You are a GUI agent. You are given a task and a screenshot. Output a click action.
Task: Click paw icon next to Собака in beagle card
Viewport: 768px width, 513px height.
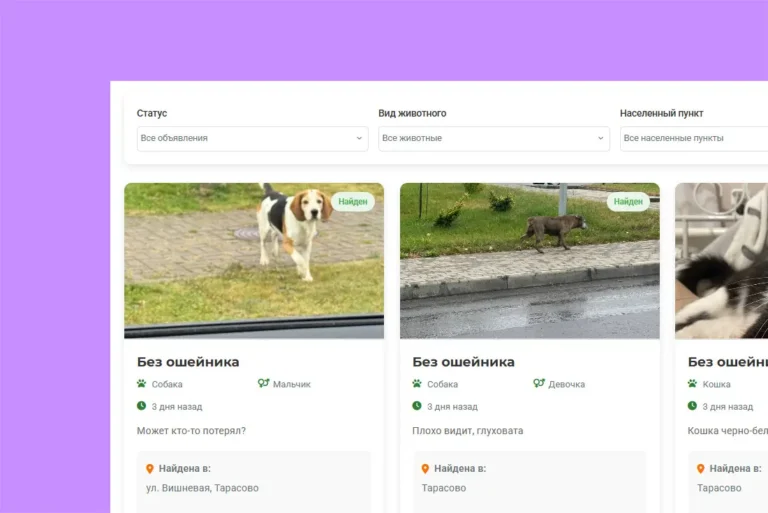click(x=141, y=384)
